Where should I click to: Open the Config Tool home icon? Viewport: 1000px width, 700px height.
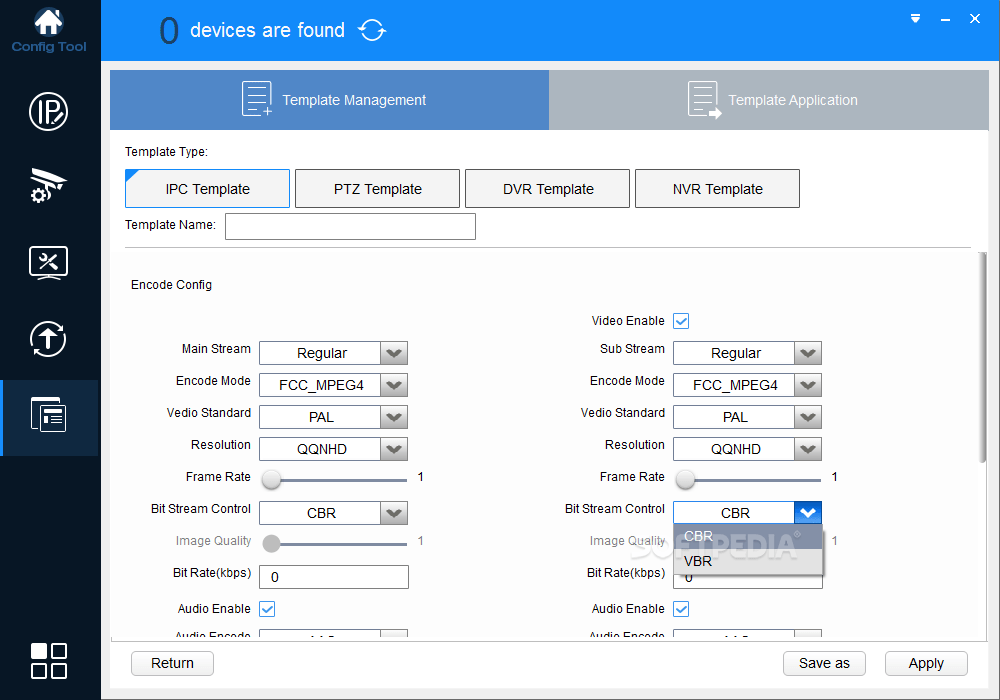coord(48,31)
